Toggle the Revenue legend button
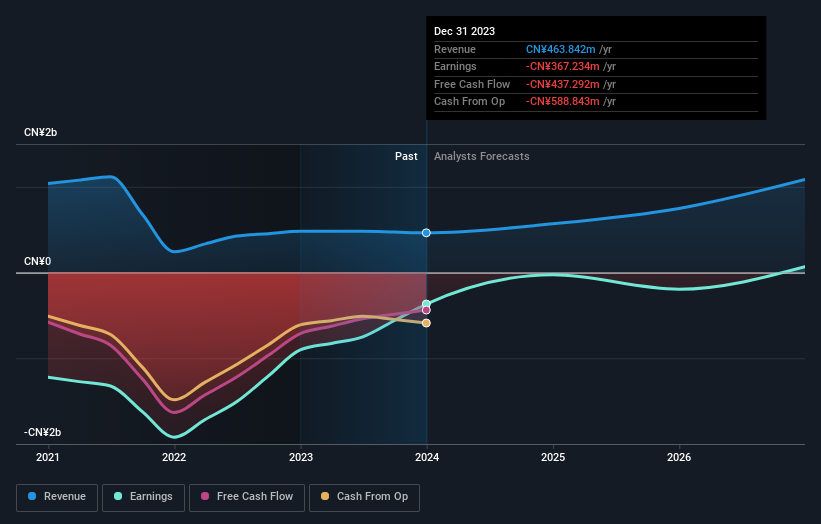The width and height of the screenshot is (821, 524). (x=57, y=497)
